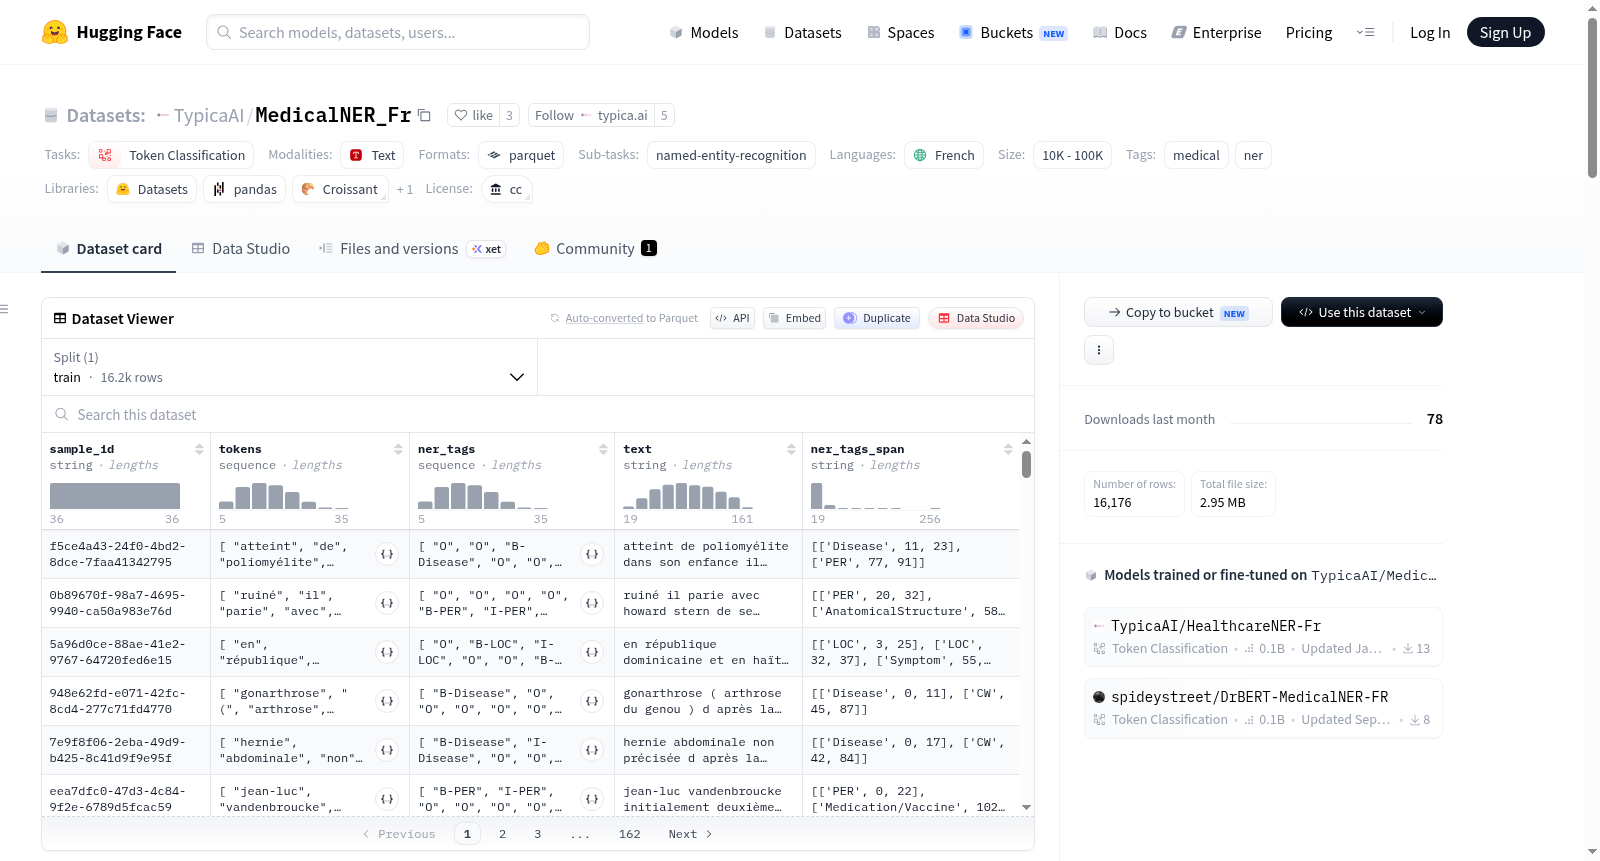Open Models in top navigation
This screenshot has width=1600, height=861.
(x=704, y=32)
